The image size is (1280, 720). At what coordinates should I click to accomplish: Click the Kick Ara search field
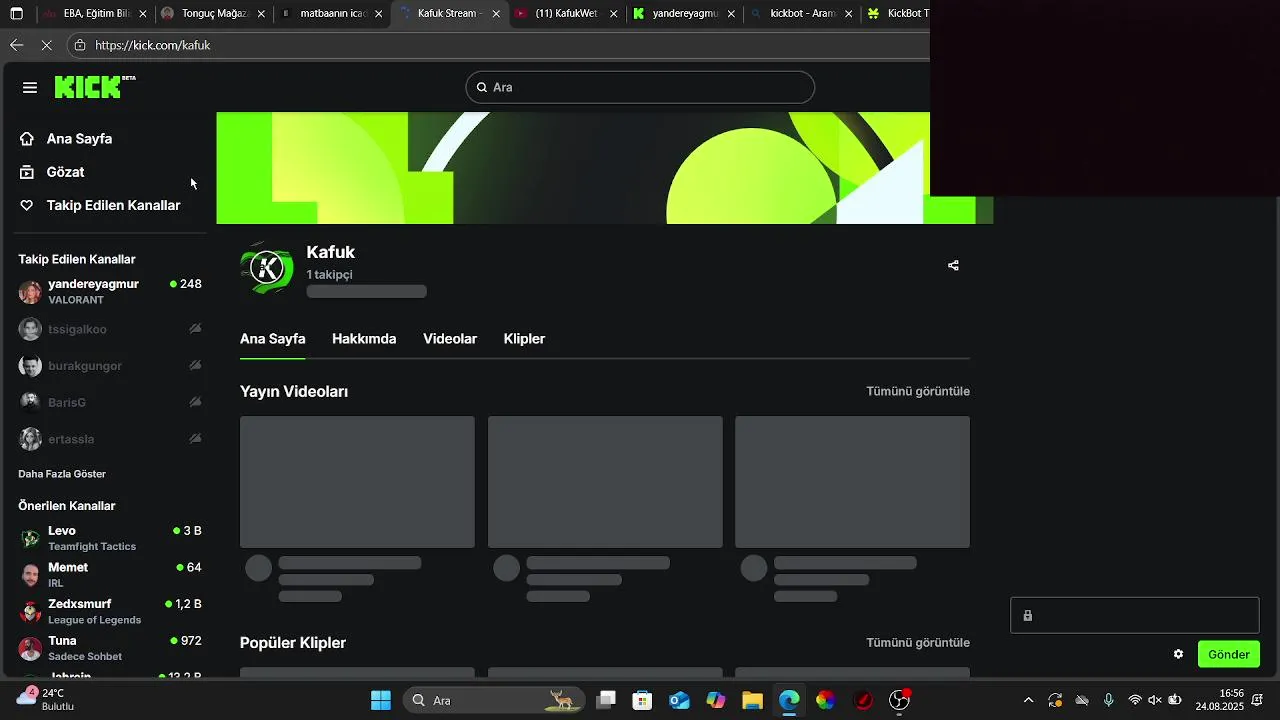point(640,87)
